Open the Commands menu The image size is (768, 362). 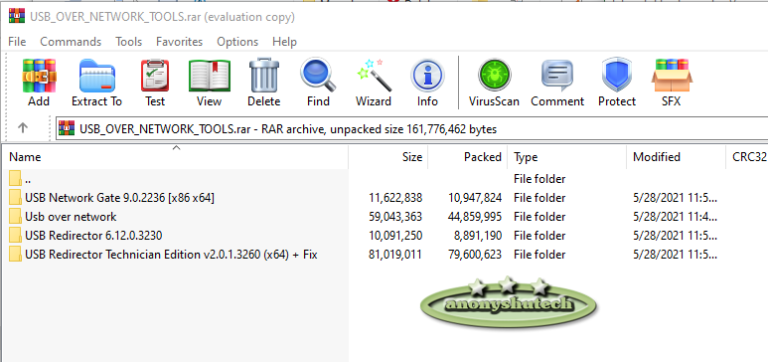tap(71, 42)
